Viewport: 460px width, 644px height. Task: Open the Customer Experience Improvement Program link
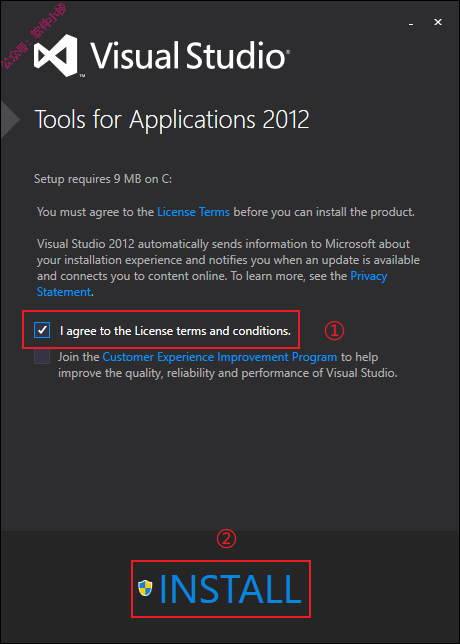coord(220,357)
